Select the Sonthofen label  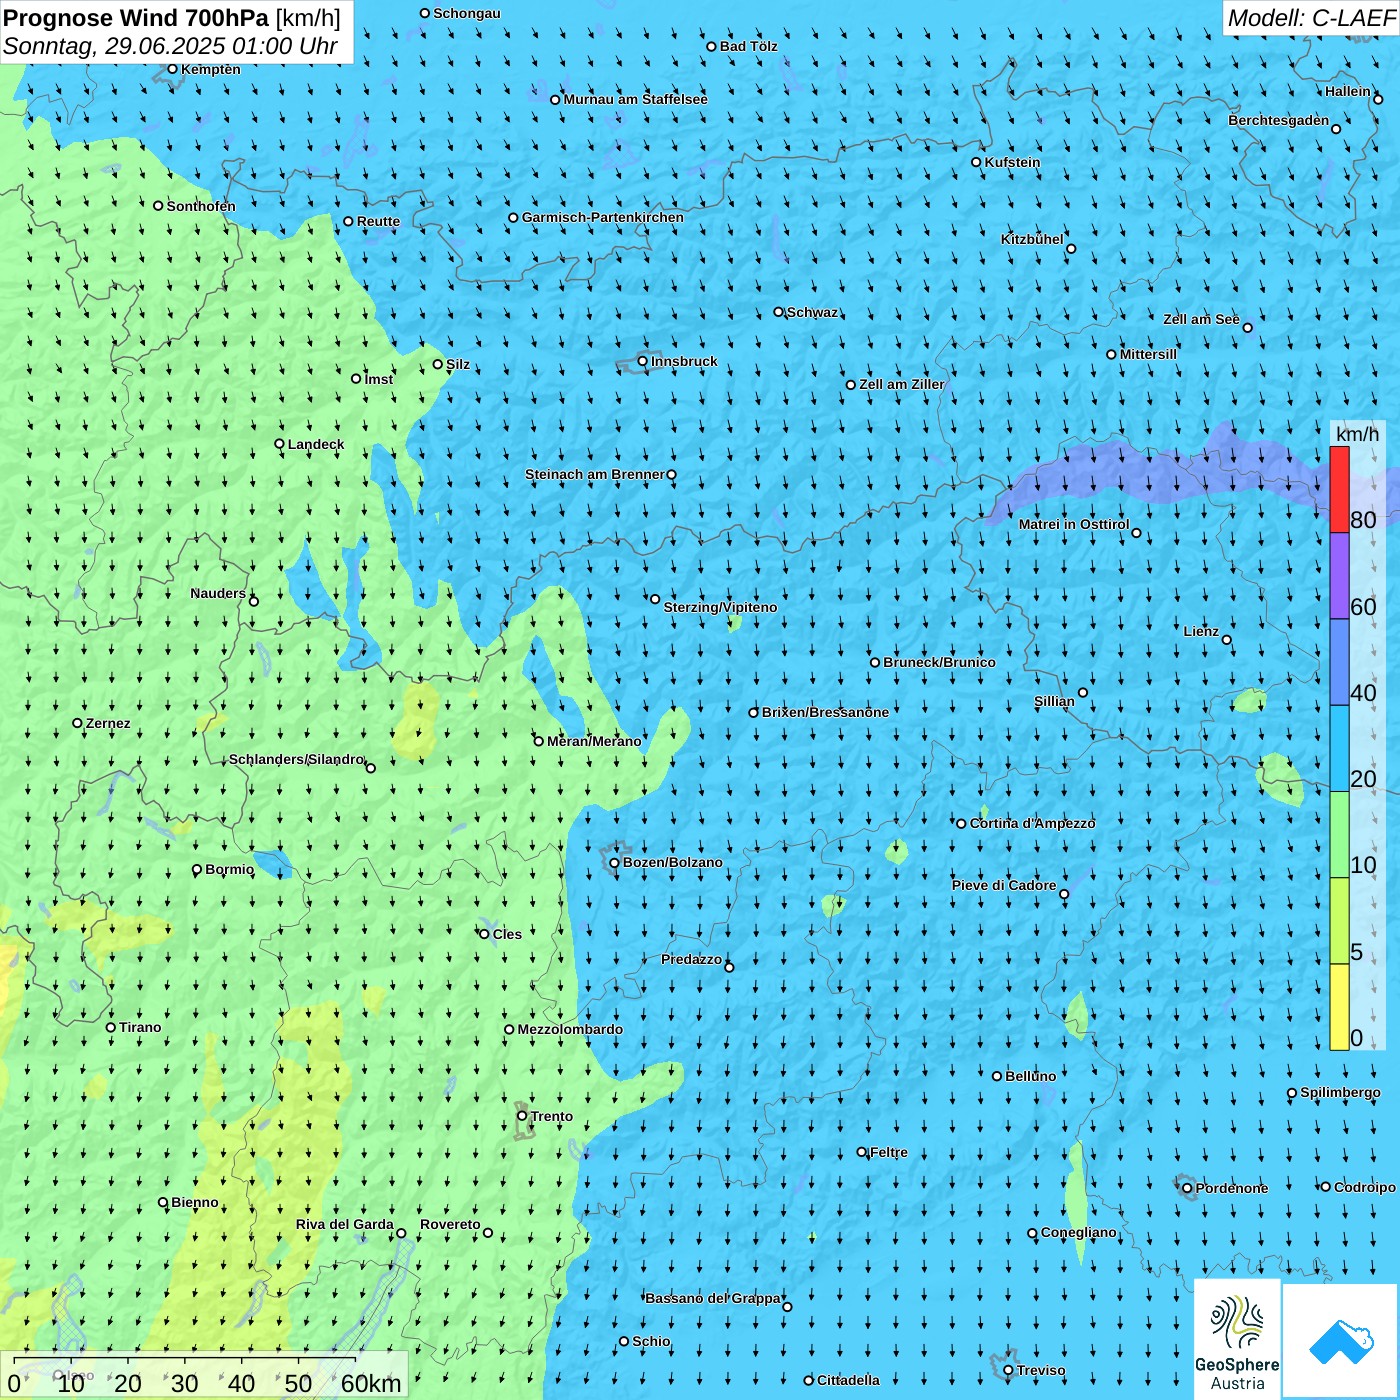click(201, 206)
